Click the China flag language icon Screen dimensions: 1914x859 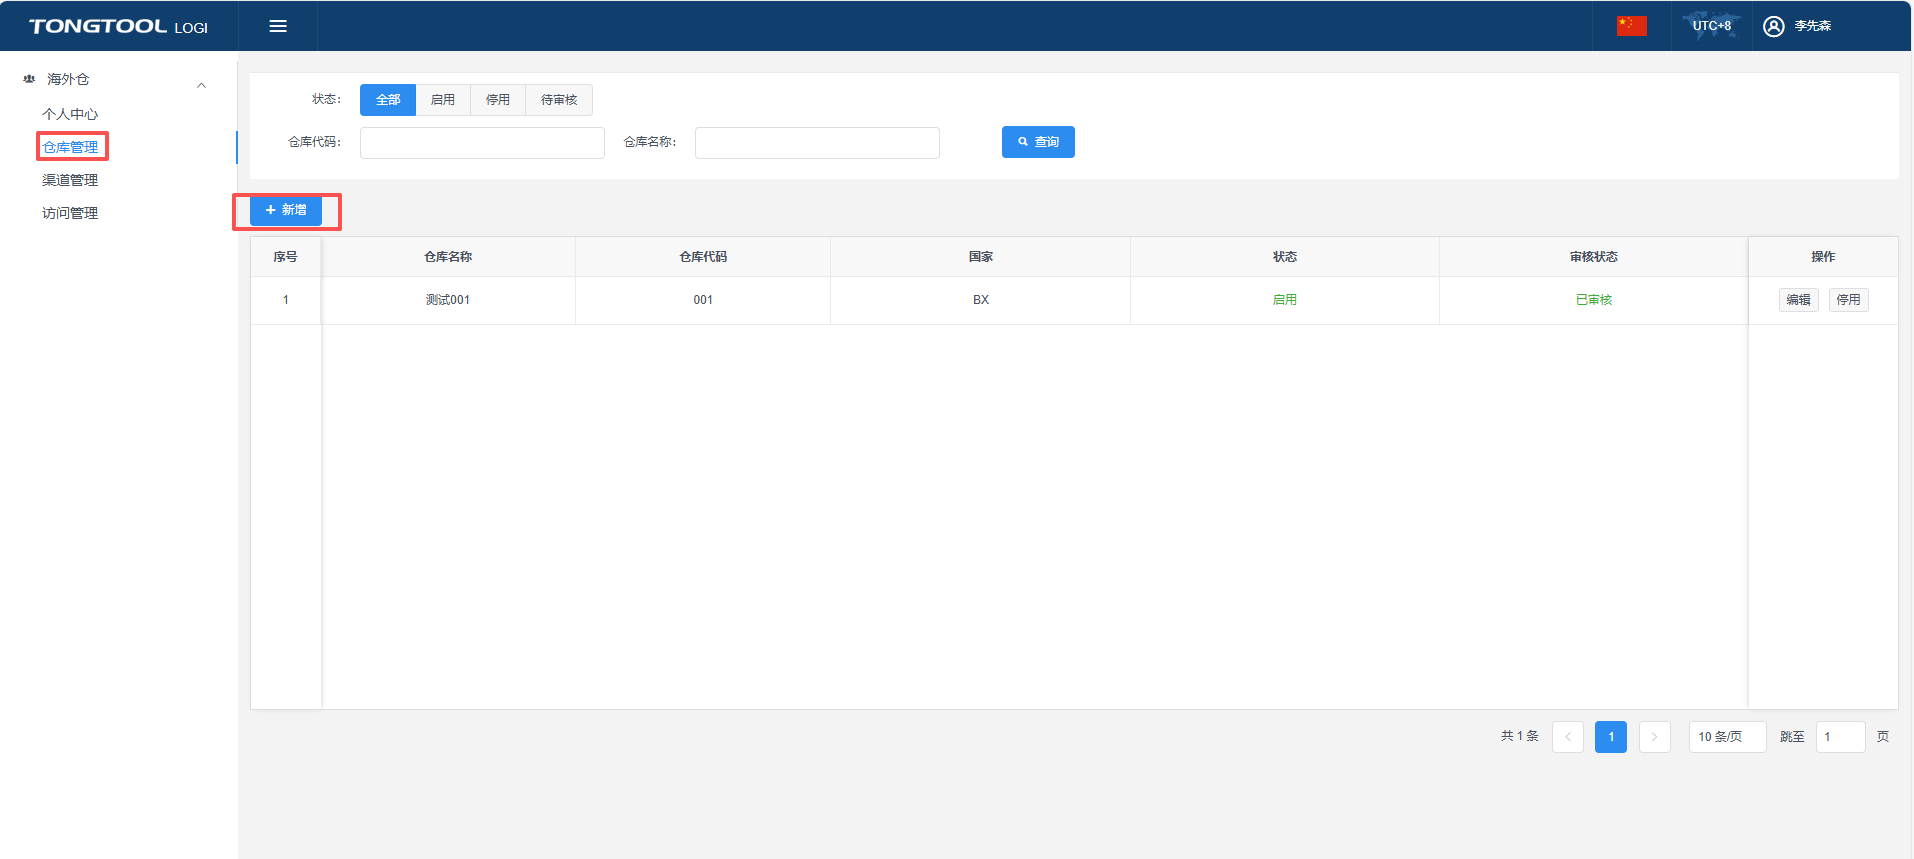(1631, 26)
